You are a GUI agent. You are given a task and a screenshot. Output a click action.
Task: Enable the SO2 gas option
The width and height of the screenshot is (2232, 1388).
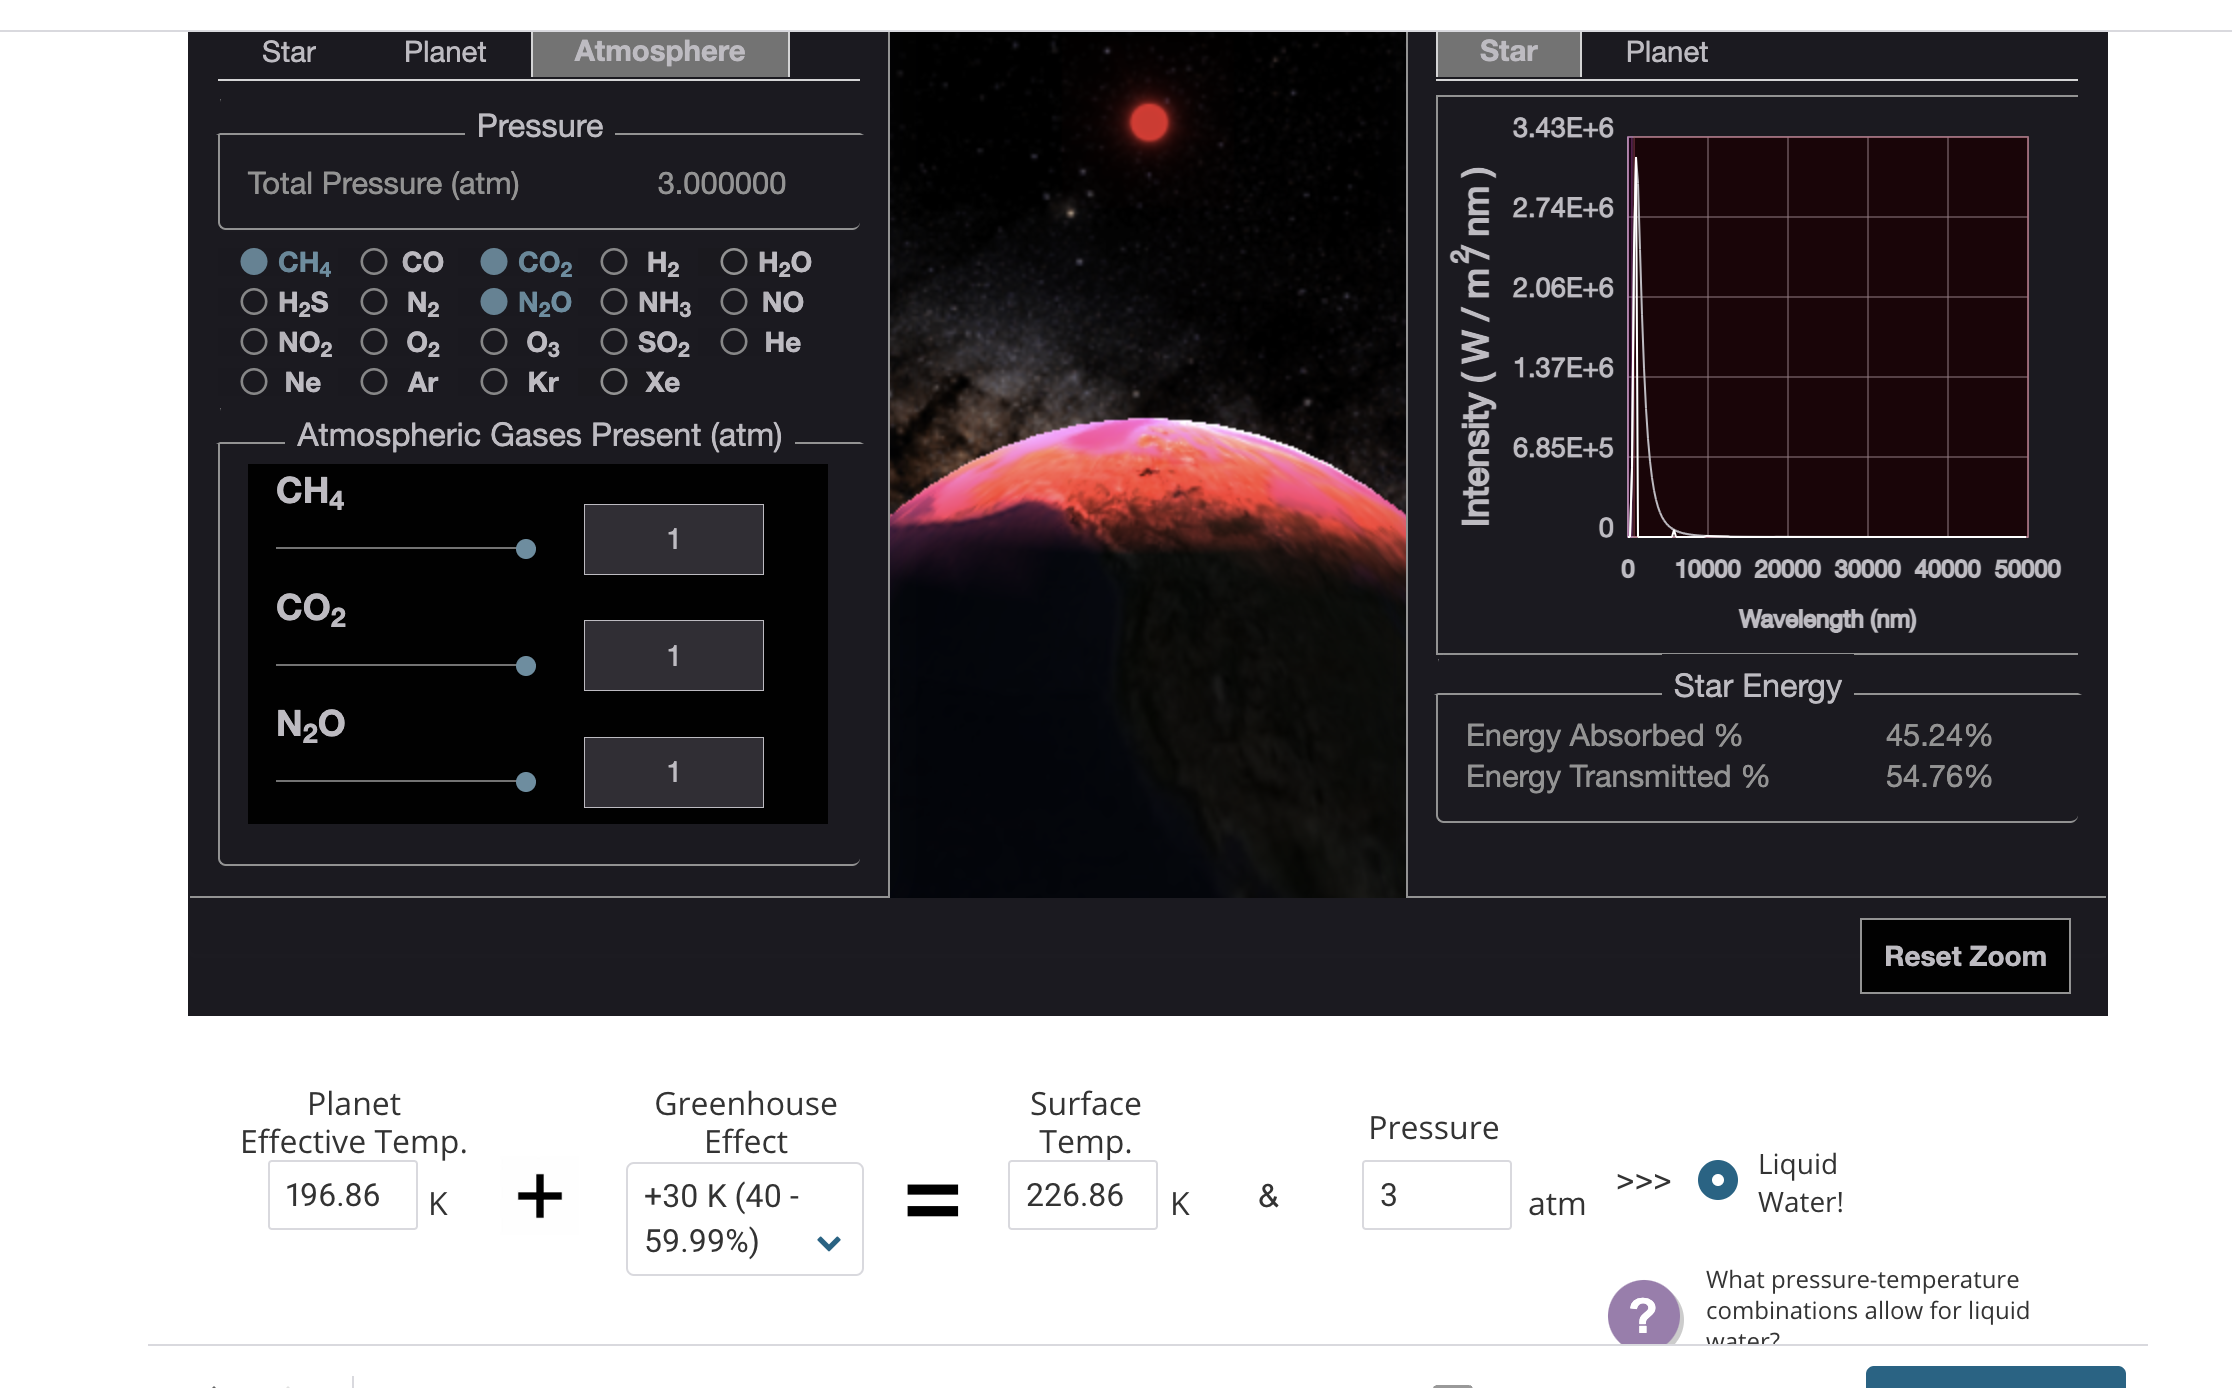coord(614,342)
